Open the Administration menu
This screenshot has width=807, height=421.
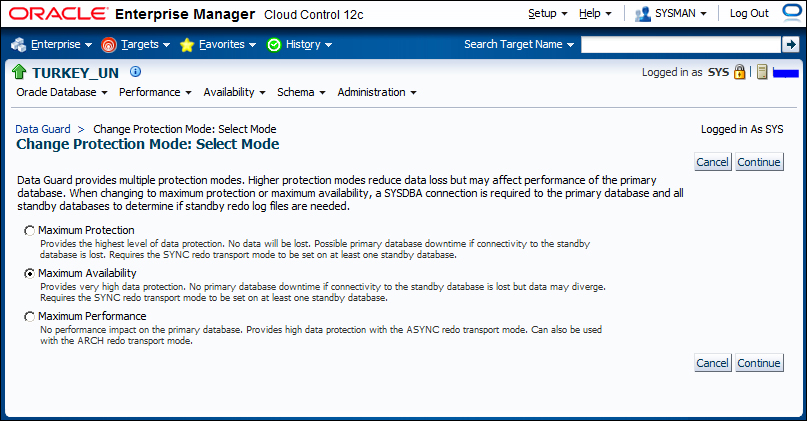tap(377, 92)
